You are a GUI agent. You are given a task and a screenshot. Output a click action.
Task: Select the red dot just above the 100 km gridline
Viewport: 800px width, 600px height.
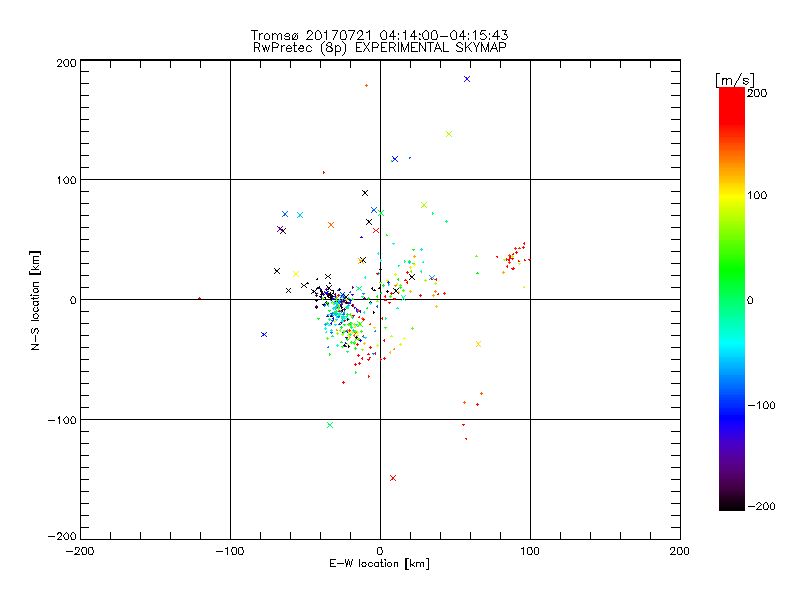click(x=324, y=173)
